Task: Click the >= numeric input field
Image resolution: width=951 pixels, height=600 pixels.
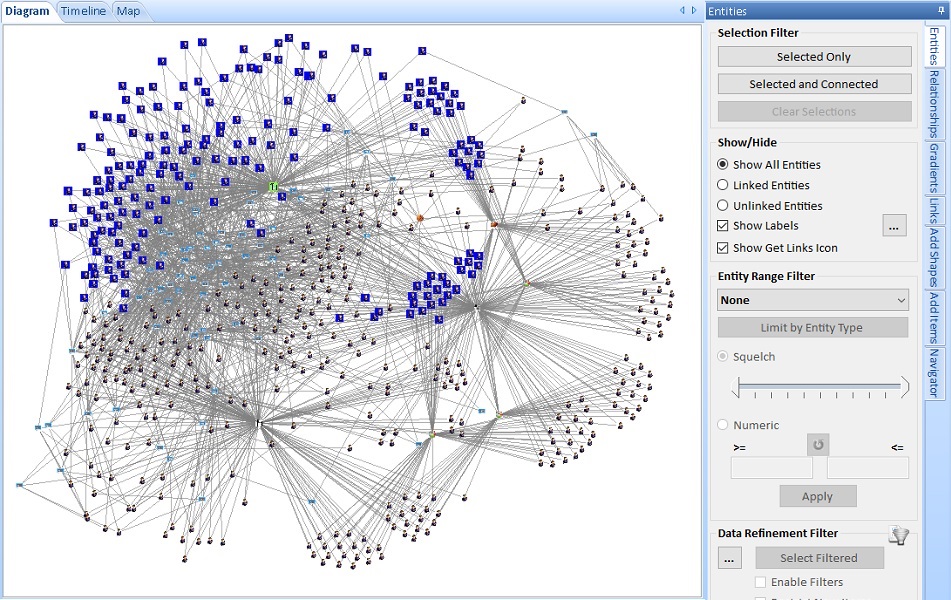Action: [x=771, y=467]
